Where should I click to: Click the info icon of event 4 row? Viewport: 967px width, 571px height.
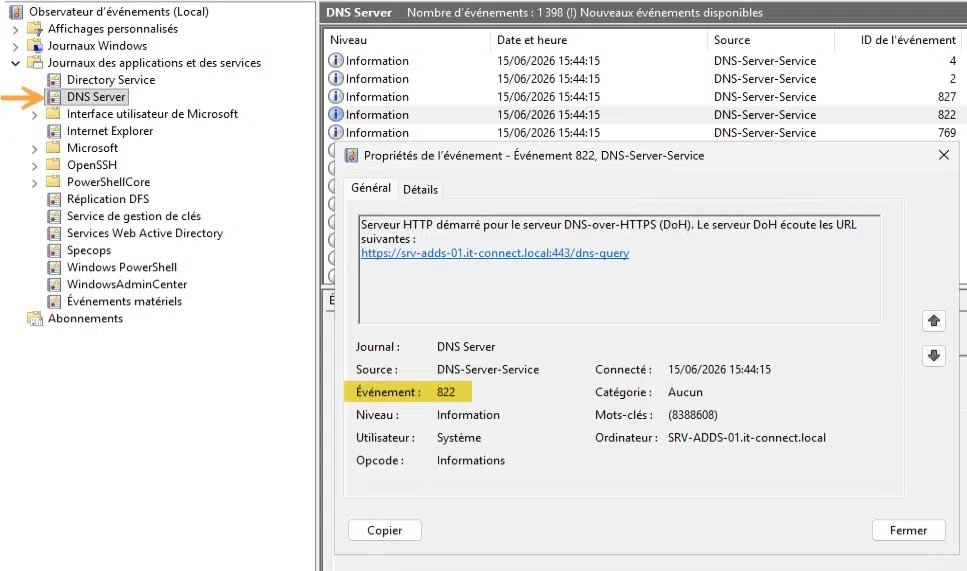tap(335, 60)
